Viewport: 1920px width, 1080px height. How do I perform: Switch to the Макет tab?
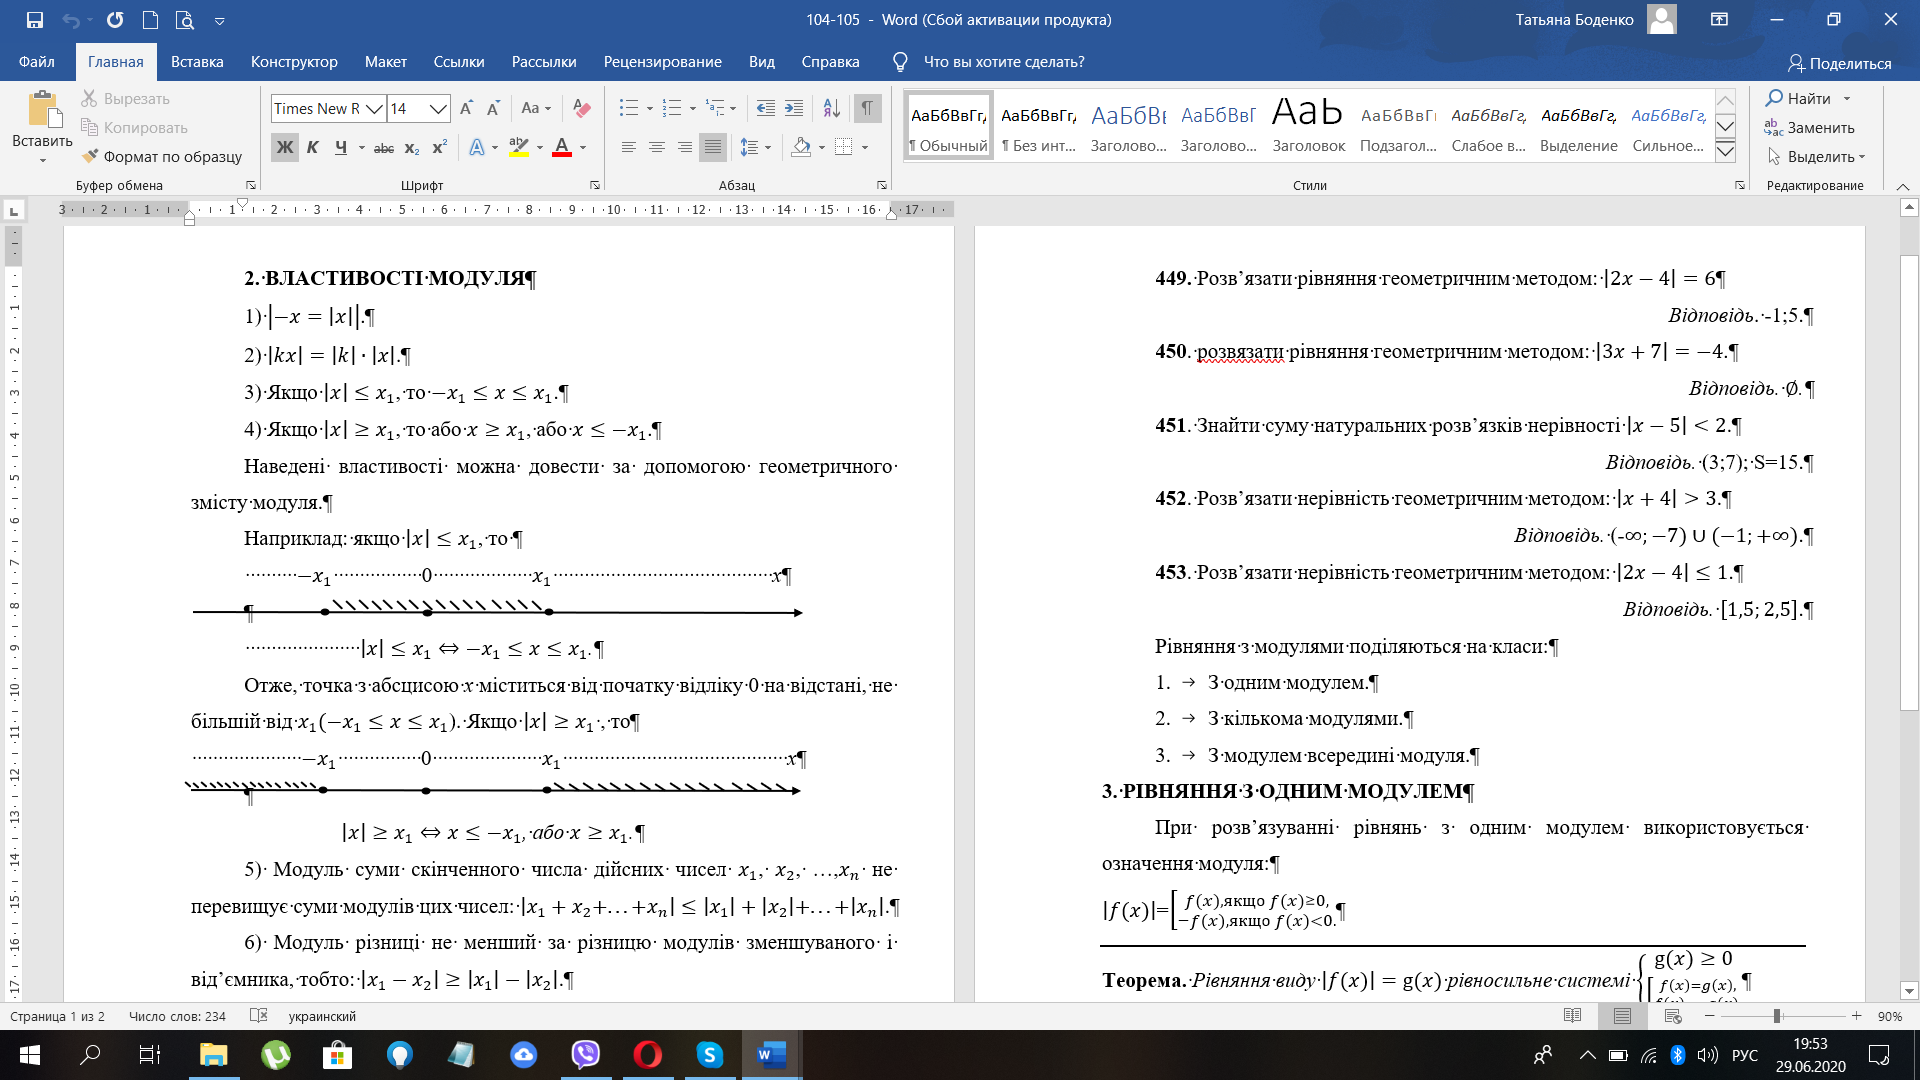tap(385, 62)
